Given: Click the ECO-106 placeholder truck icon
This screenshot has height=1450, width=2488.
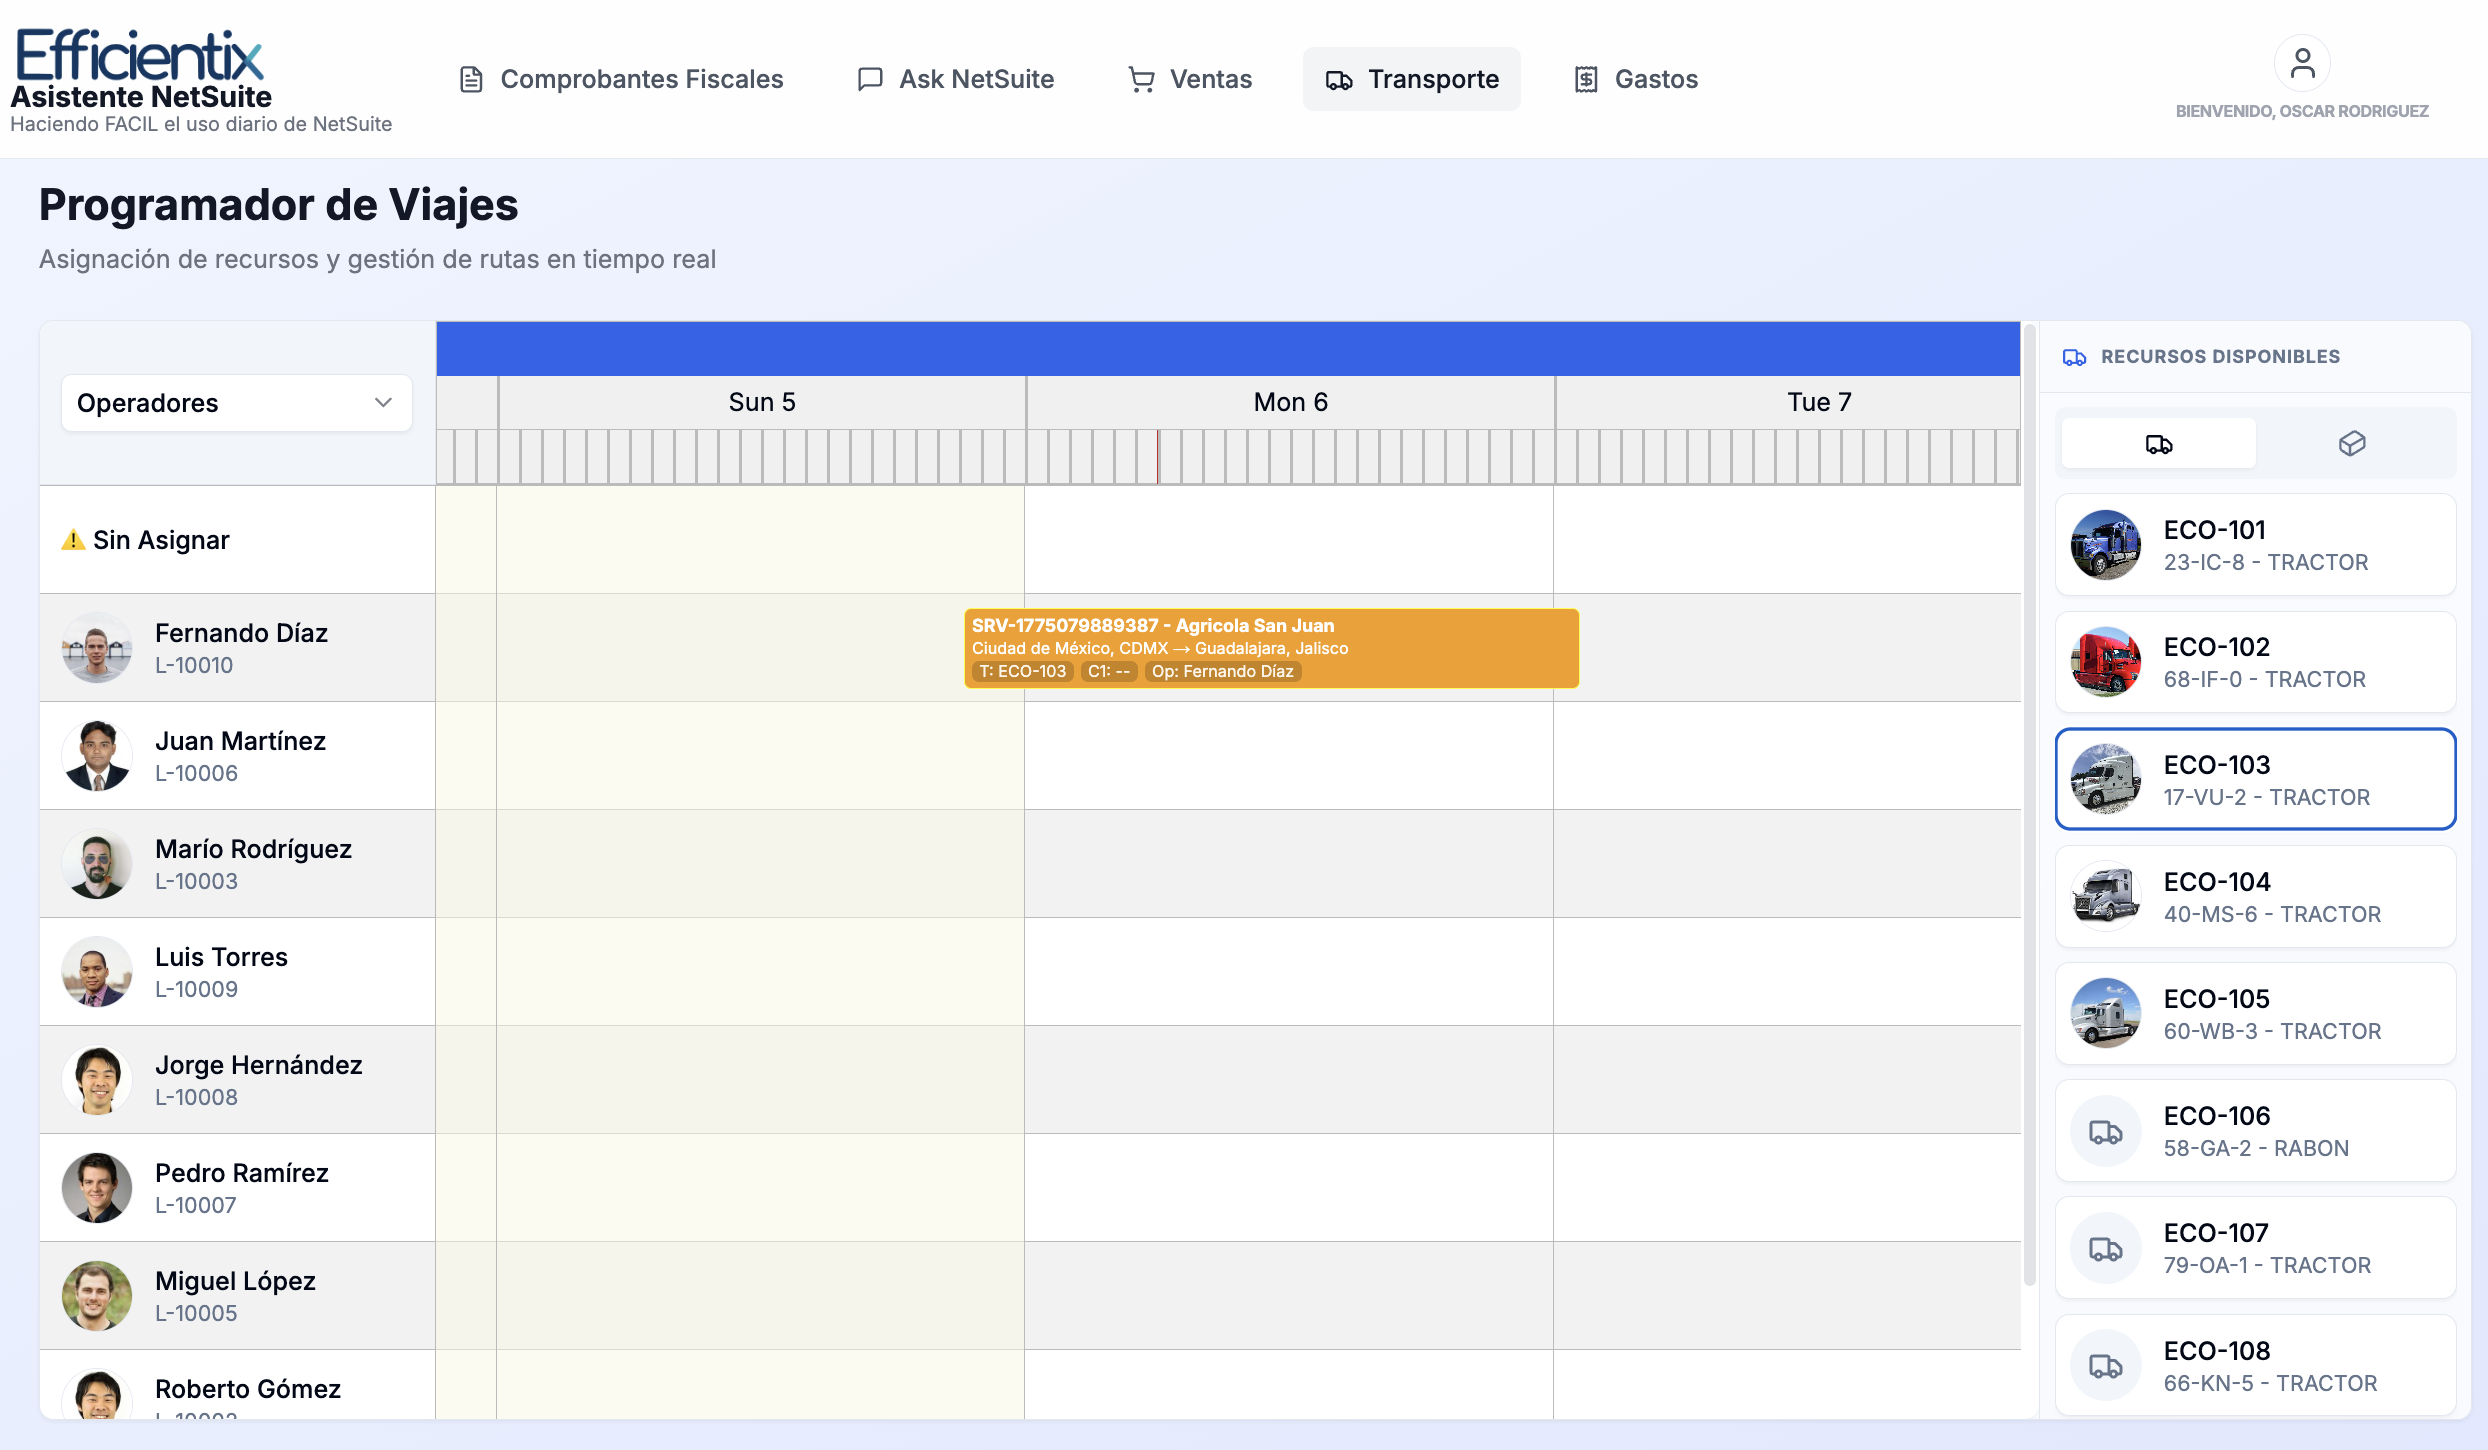Looking at the screenshot, I should 2105,1131.
